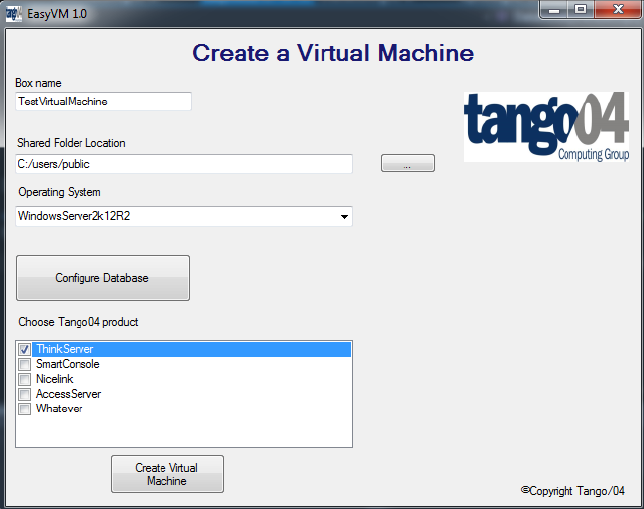Image resolution: width=644 pixels, height=509 pixels.
Task: Select the SmartConsole product label
Action: tap(68, 364)
